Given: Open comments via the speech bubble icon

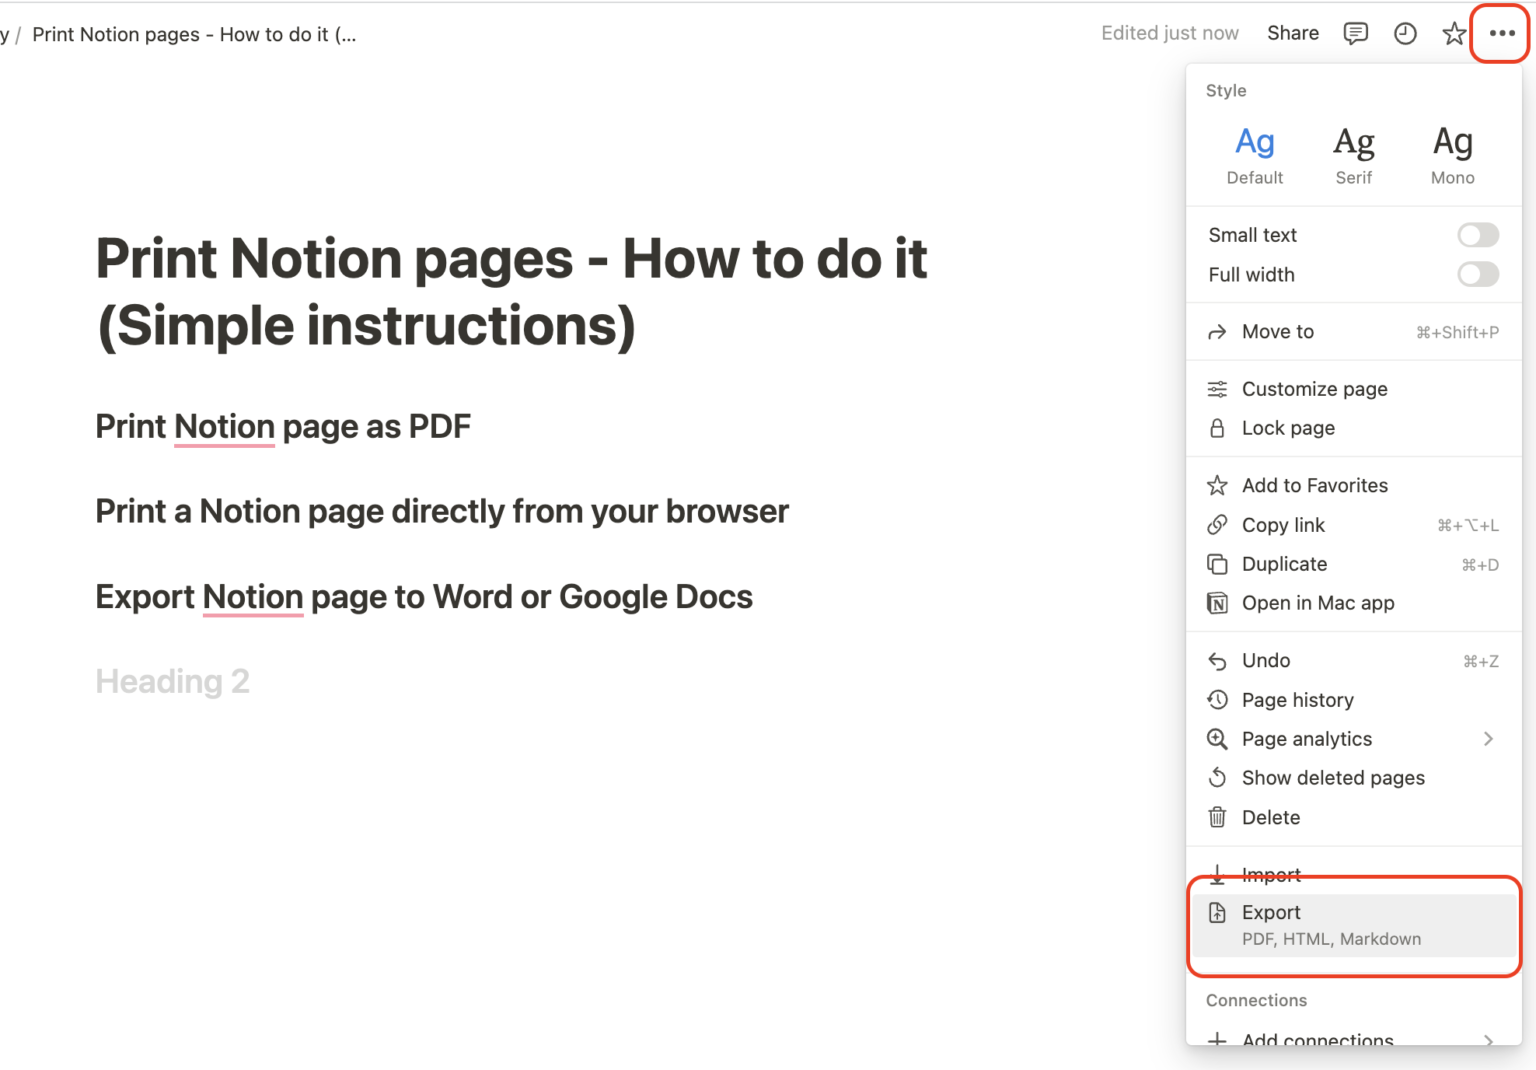Looking at the screenshot, I should [1355, 33].
